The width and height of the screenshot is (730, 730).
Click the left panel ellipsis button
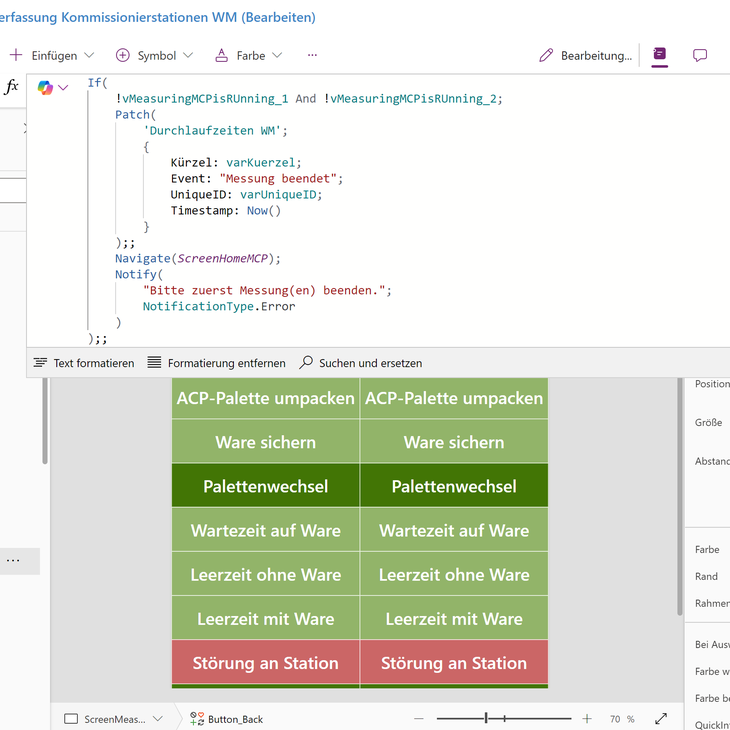(x=13, y=560)
